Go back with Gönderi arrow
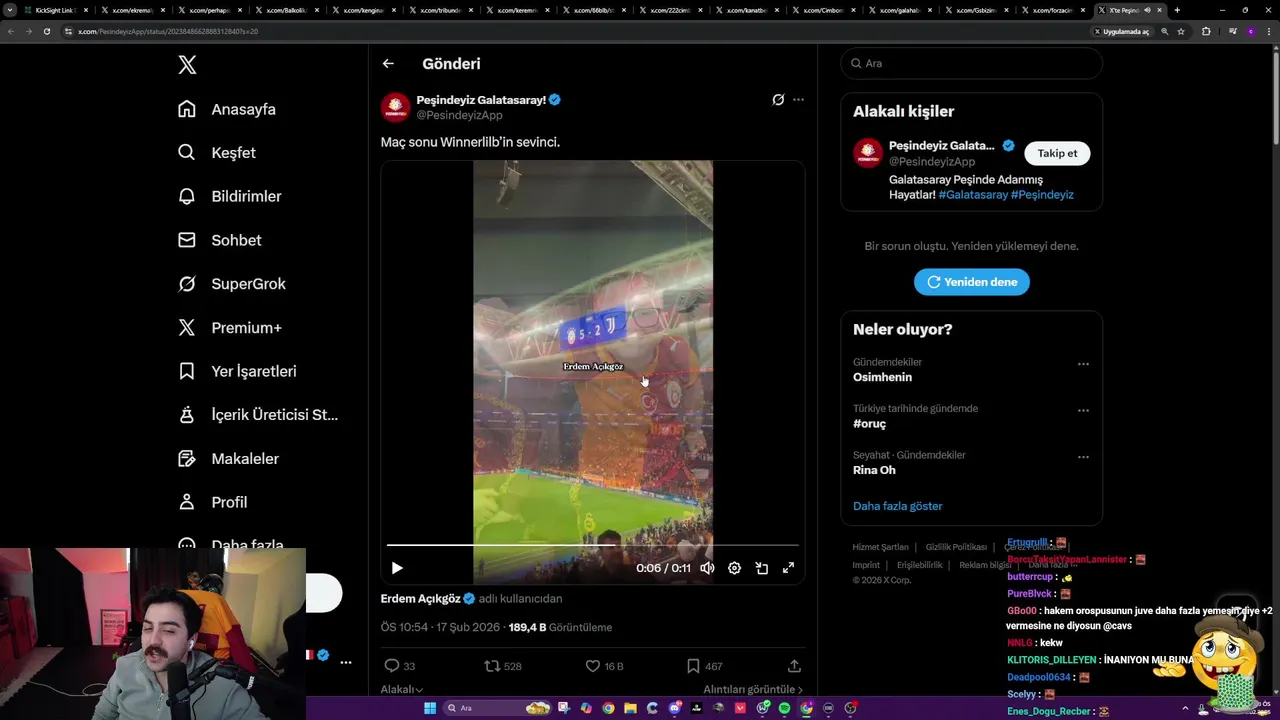This screenshot has height=720, width=1280. [x=388, y=63]
